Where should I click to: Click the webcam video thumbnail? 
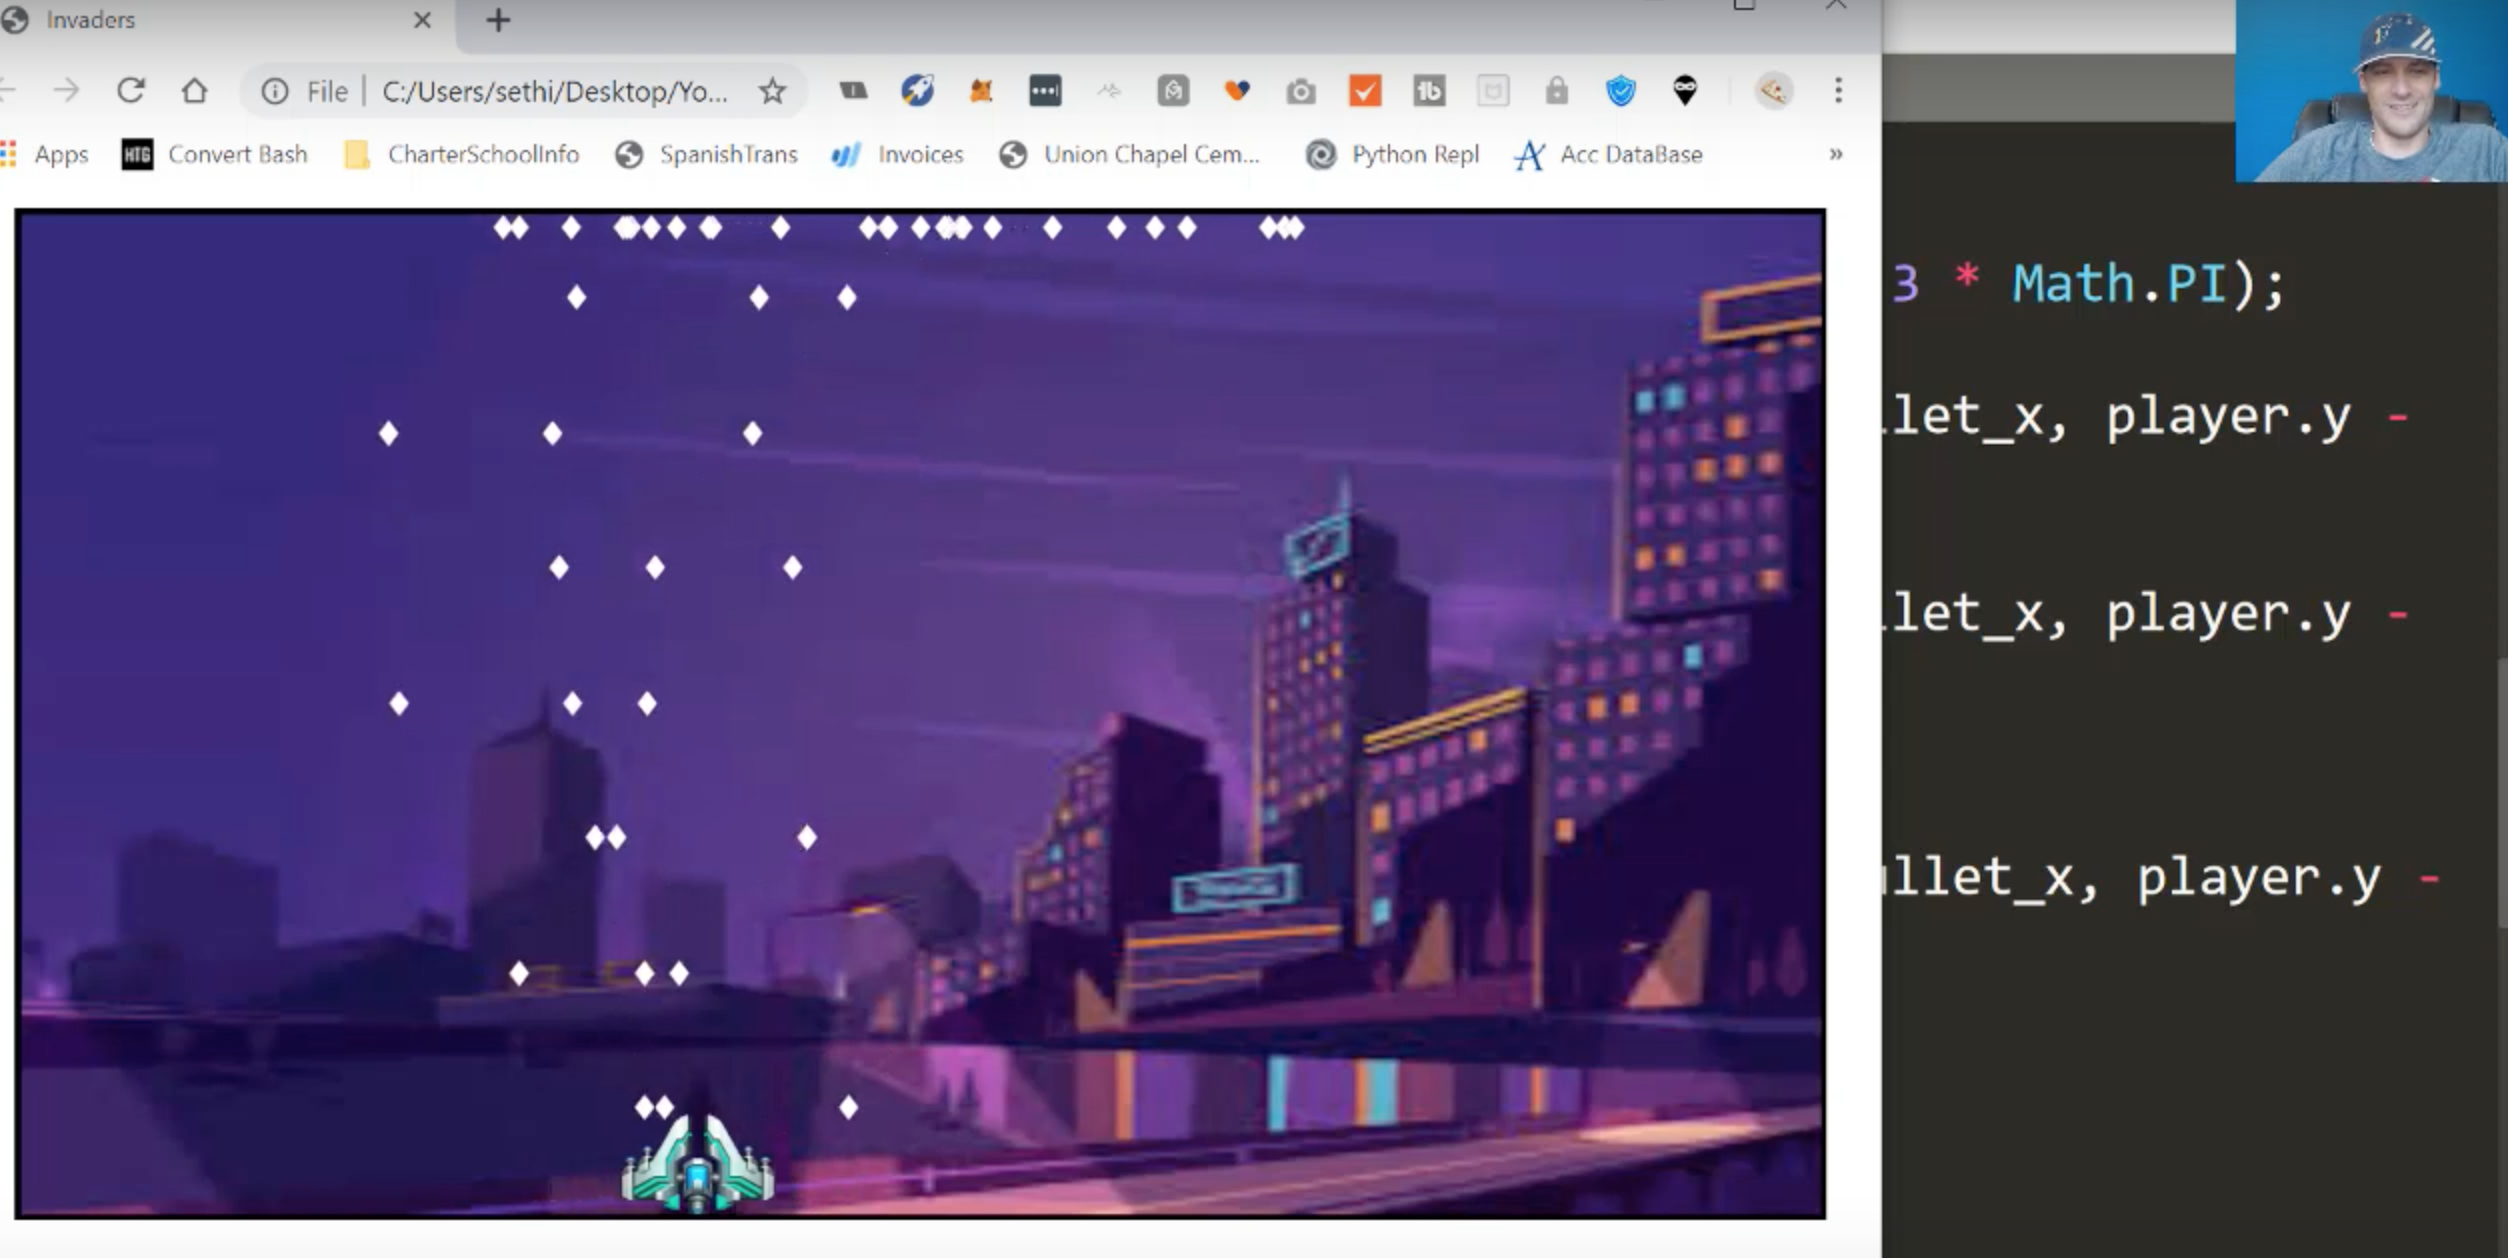click(x=2371, y=91)
